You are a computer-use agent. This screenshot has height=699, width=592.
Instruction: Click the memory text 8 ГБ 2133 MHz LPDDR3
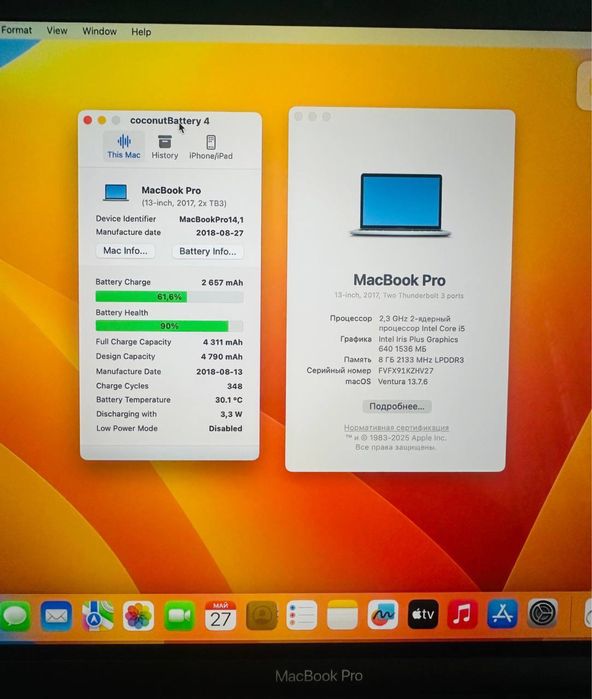click(x=421, y=360)
